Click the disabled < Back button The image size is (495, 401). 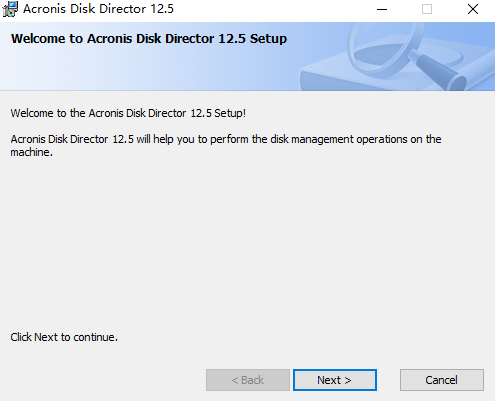(248, 380)
